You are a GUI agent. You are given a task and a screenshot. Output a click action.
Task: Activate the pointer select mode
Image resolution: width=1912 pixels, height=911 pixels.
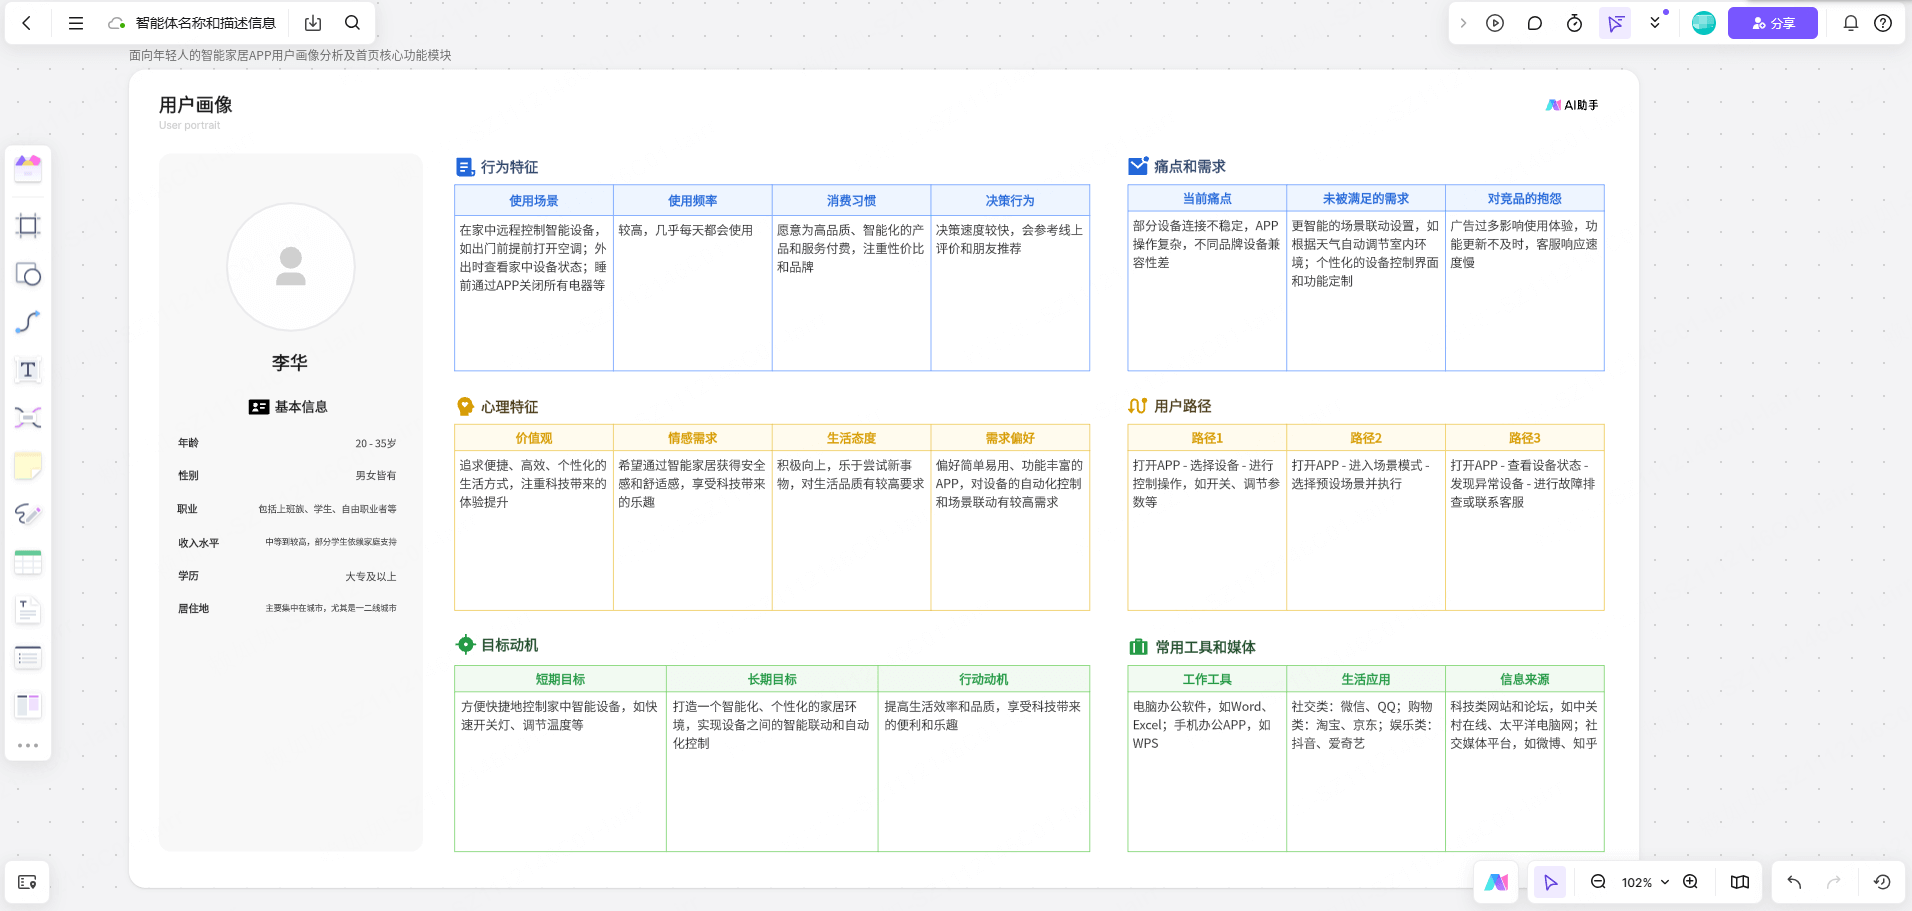click(x=1551, y=882)
